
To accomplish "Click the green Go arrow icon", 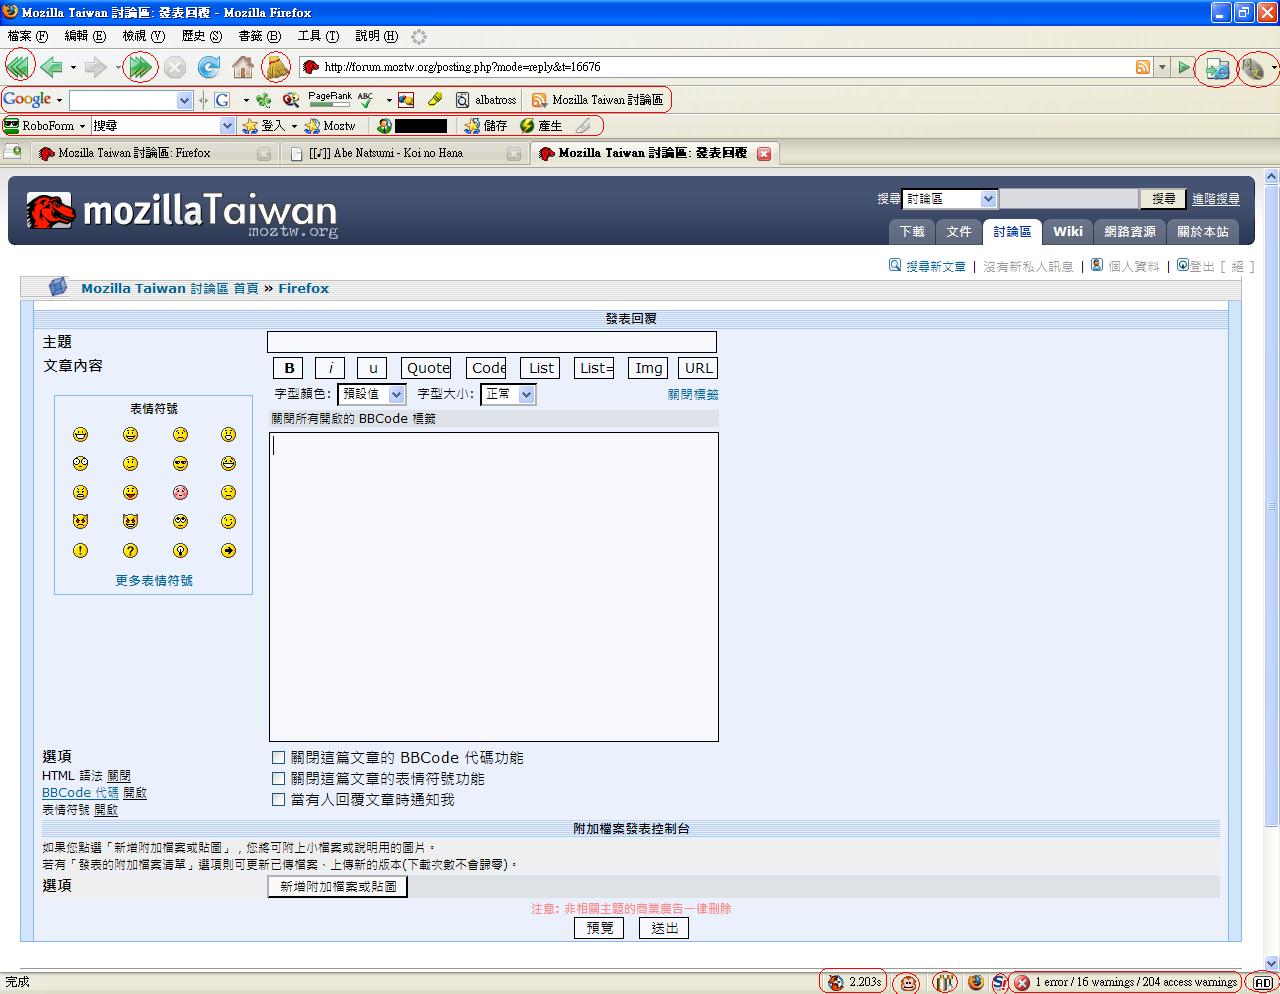I will (x=1184, y=67).
